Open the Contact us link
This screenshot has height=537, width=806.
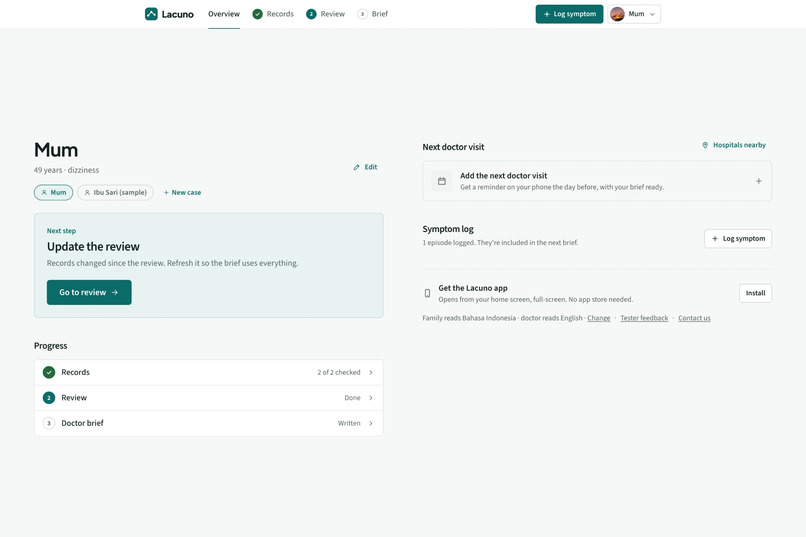(x=694, y=318)
